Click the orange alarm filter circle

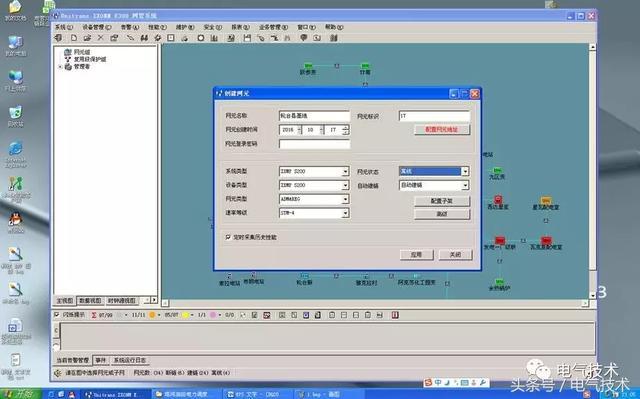pyautogui.click(x=152, y=315)
